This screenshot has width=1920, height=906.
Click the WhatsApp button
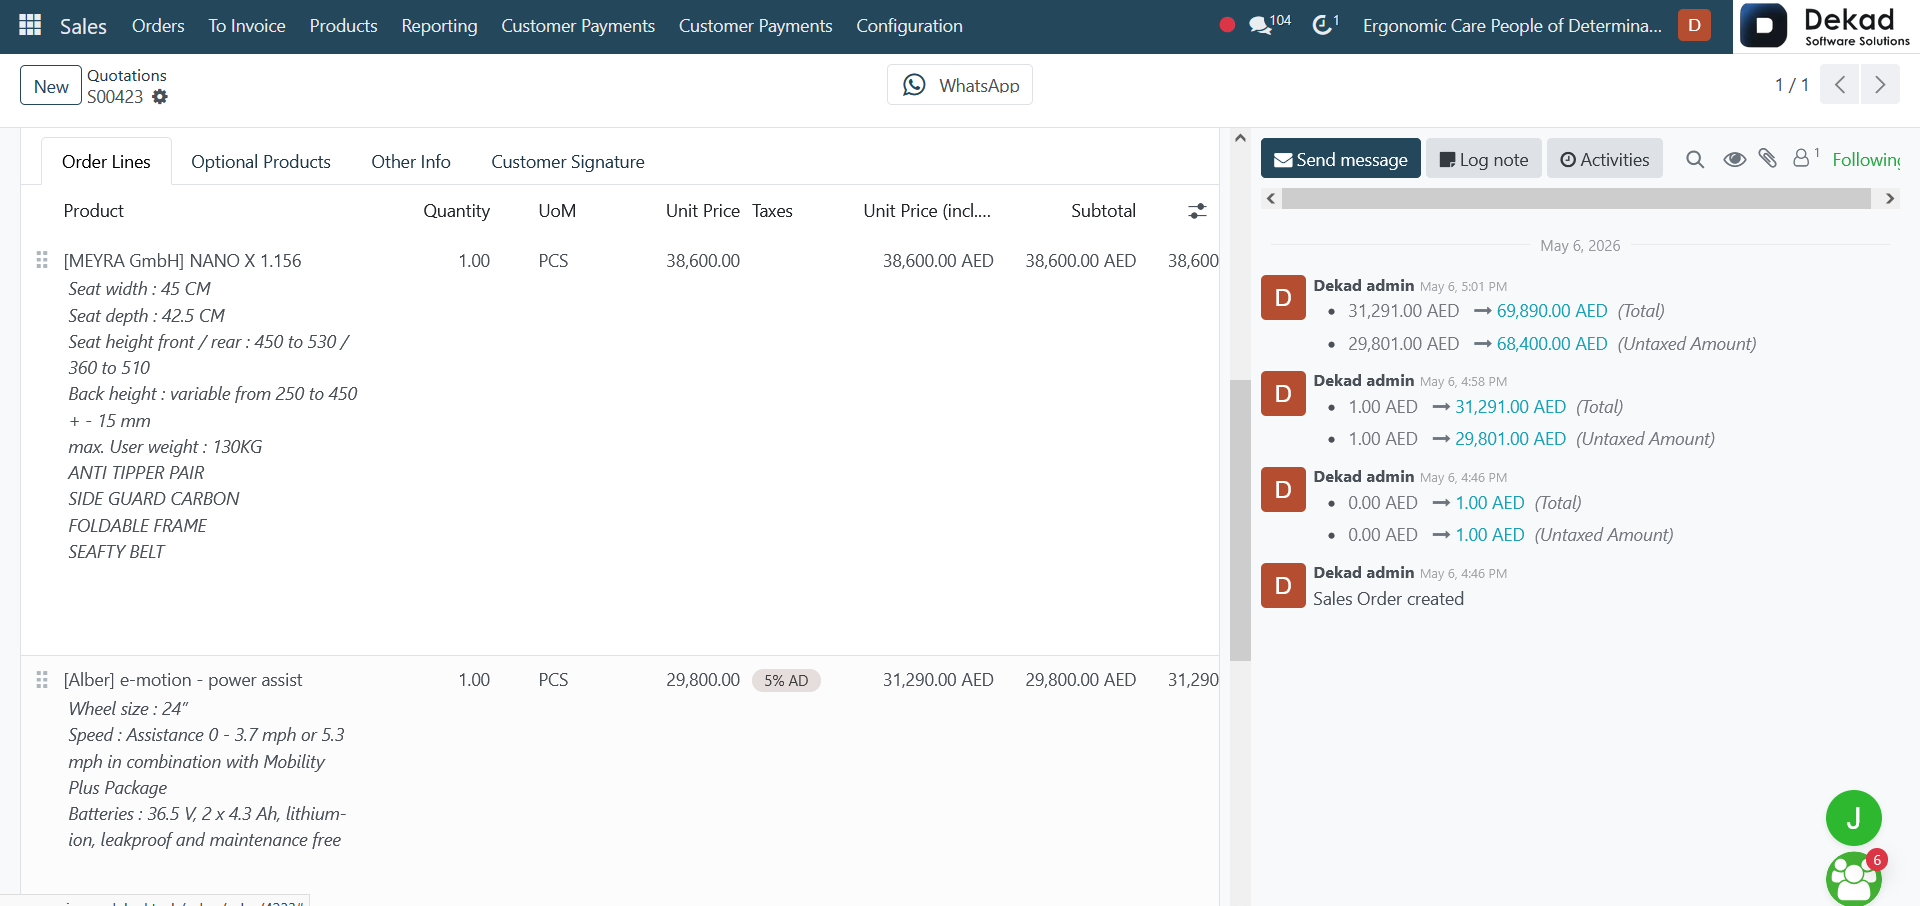960,85
